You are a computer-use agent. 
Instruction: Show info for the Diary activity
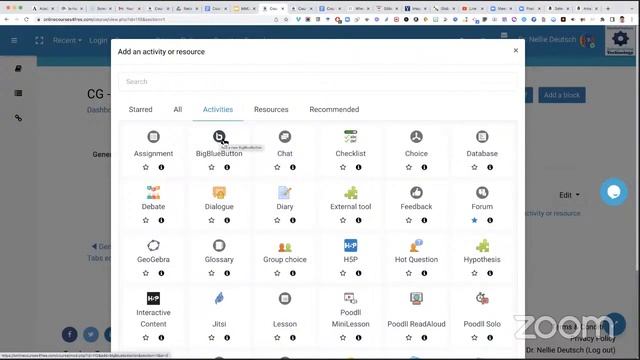[293, 220]
